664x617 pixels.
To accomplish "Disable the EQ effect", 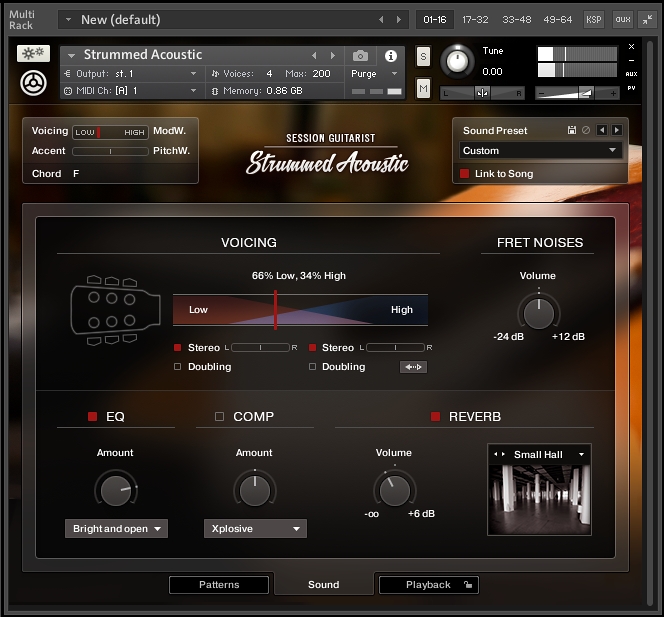I will coord(92,417).
